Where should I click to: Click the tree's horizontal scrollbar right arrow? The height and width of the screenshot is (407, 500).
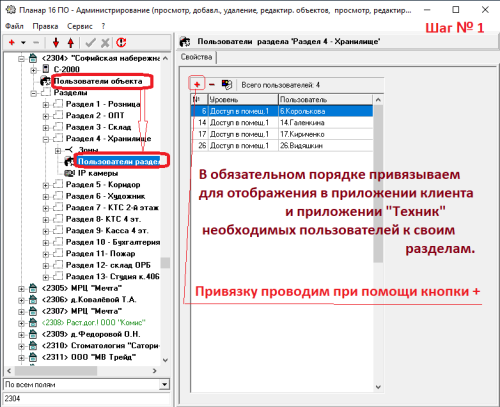154,371
